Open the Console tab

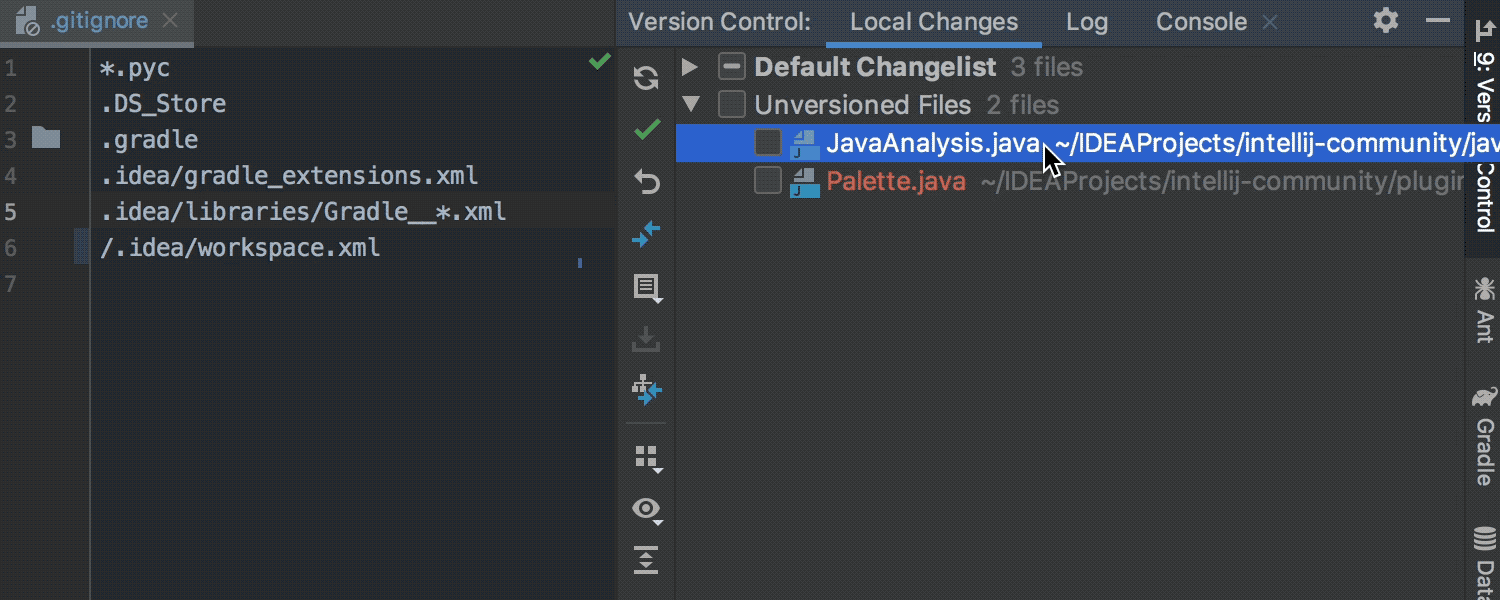[1201, 22]
